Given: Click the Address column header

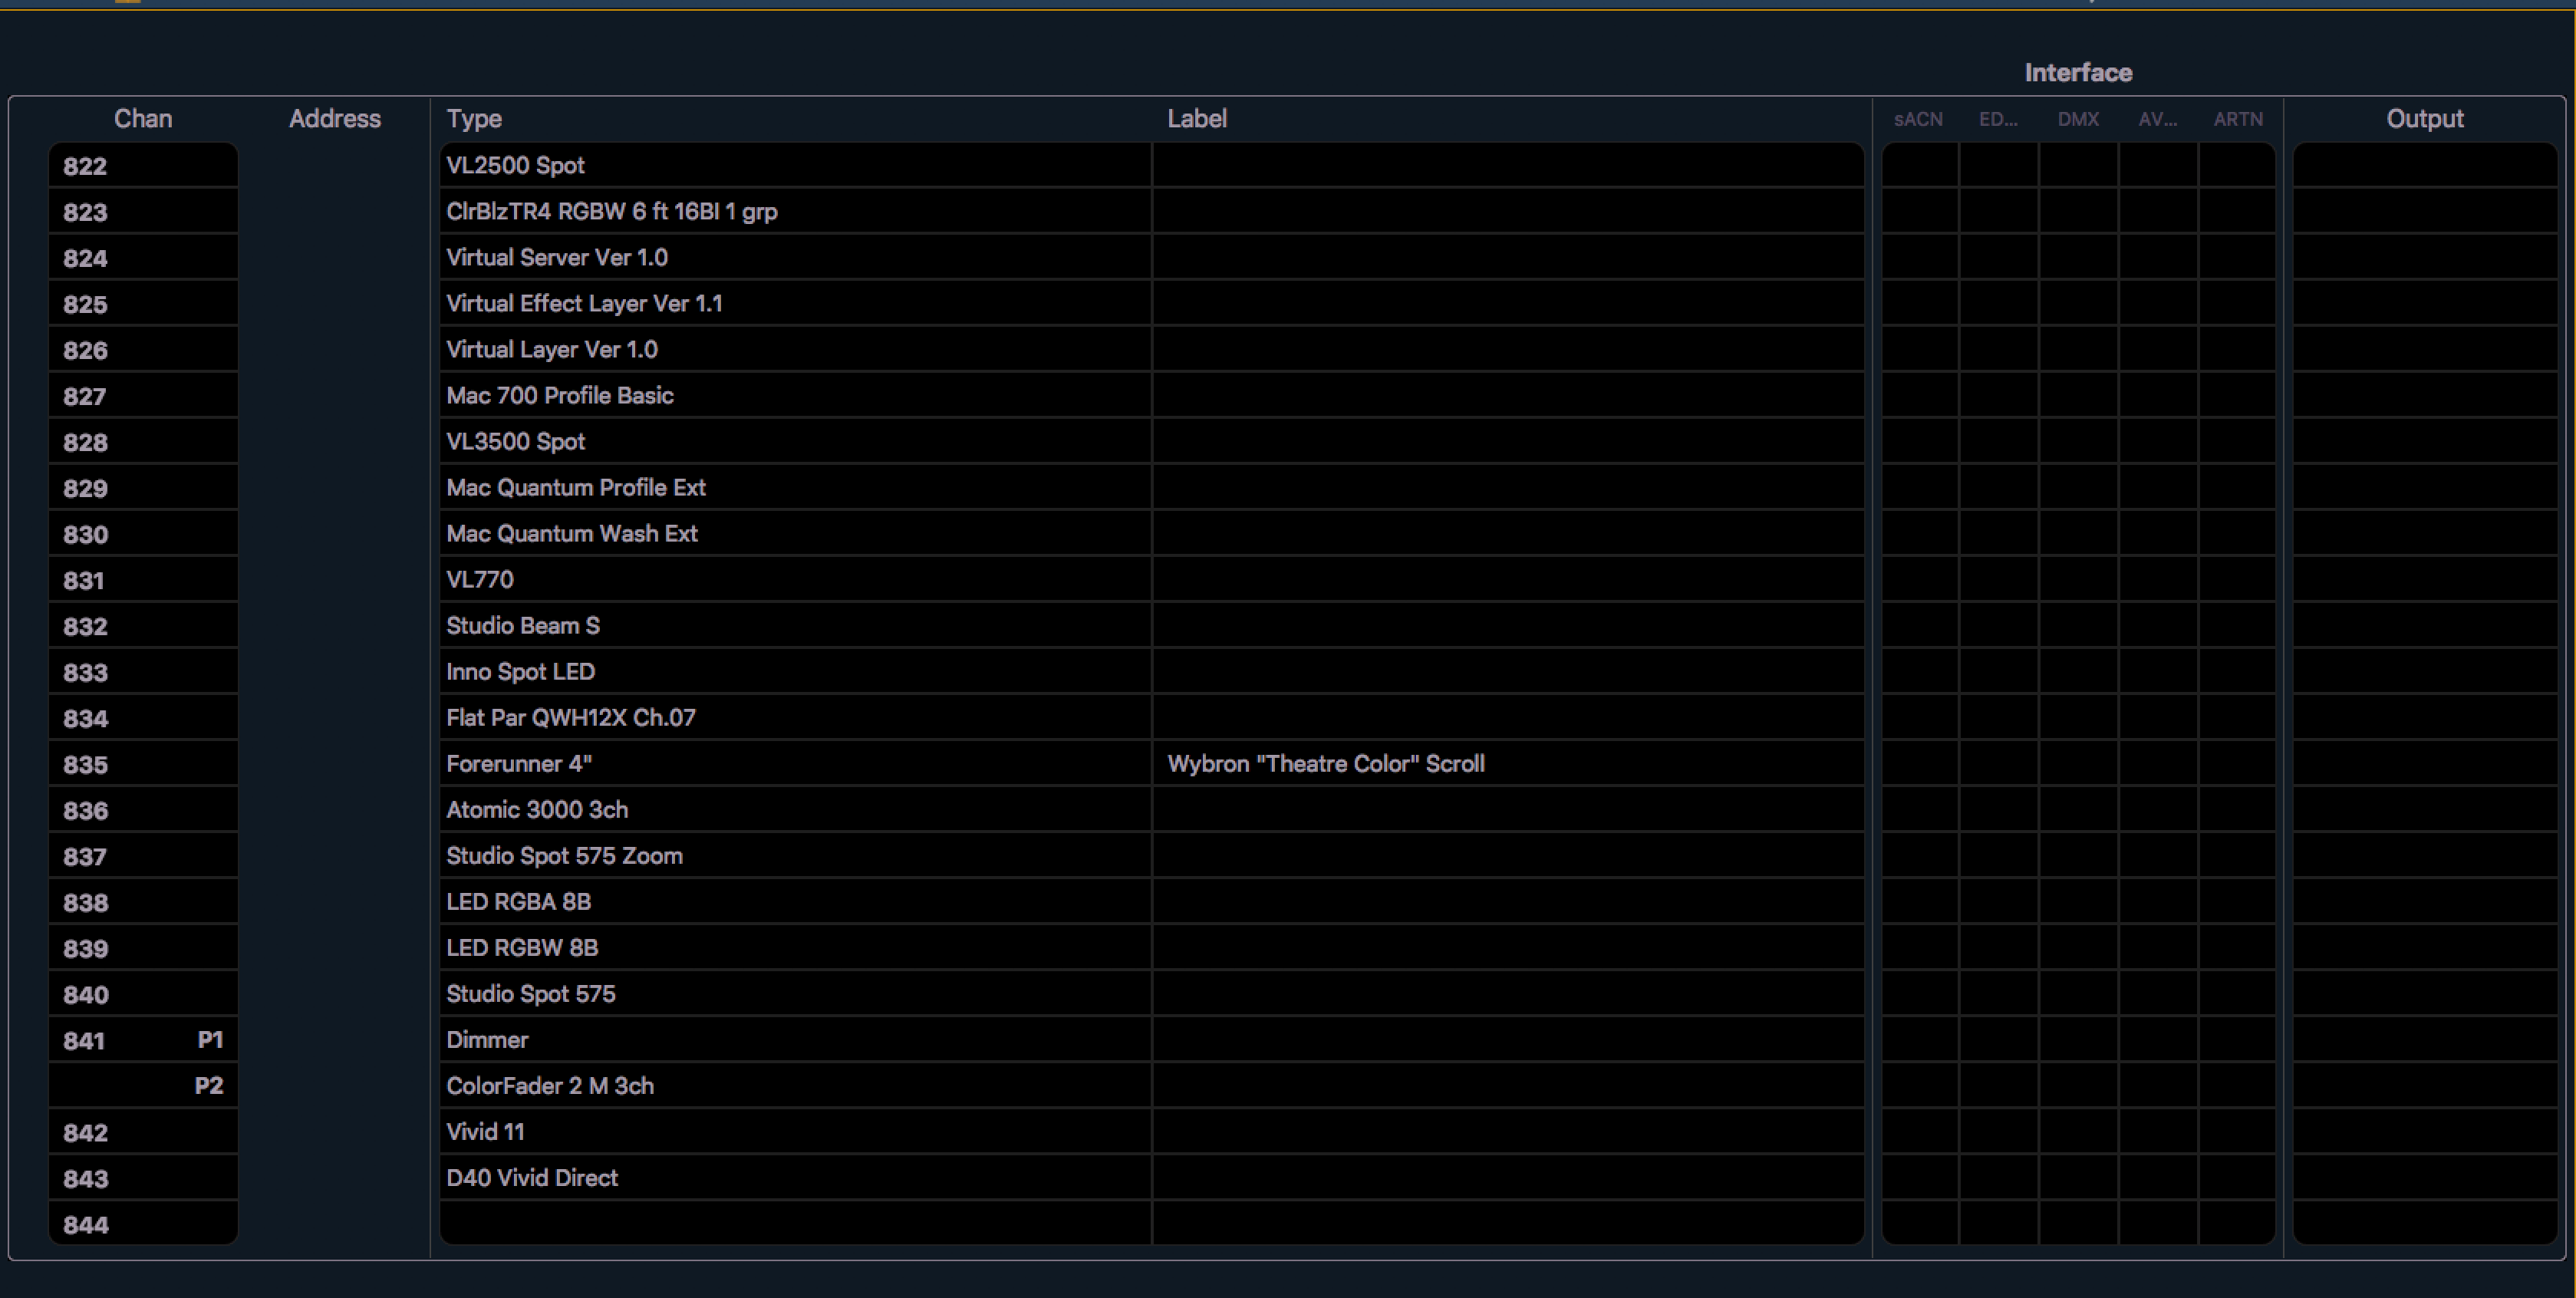Looking at the screenshot, I should point(335,119).
